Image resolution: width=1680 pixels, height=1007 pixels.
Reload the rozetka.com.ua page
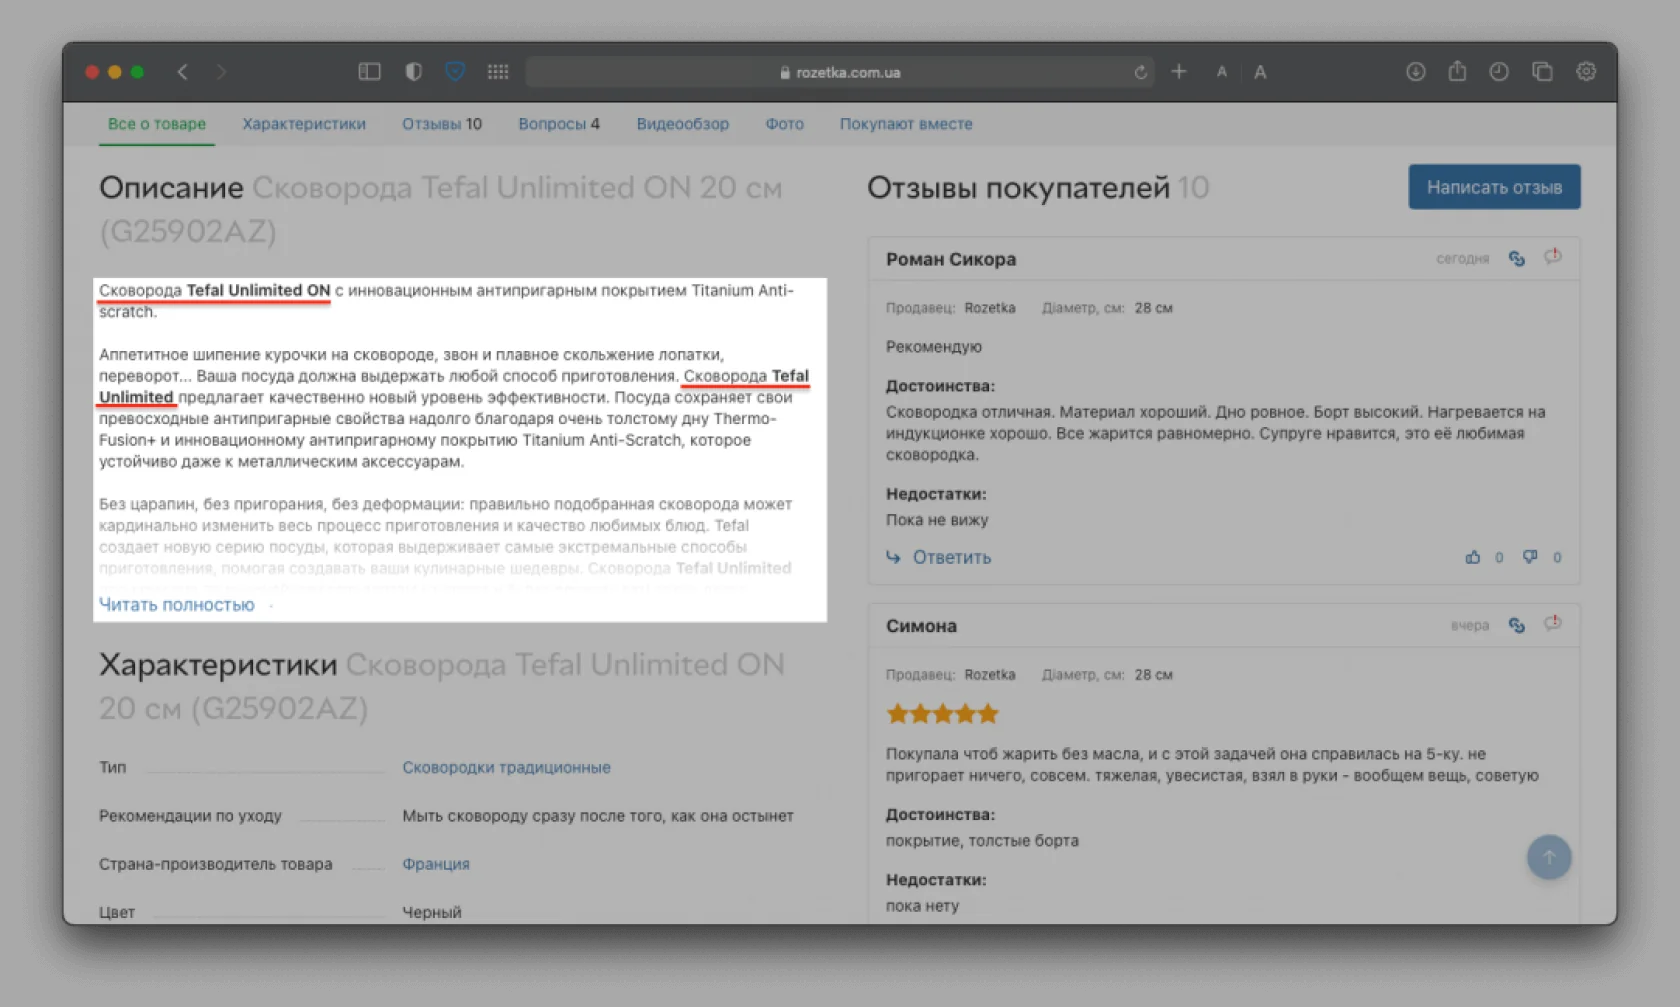point(1140,72)
